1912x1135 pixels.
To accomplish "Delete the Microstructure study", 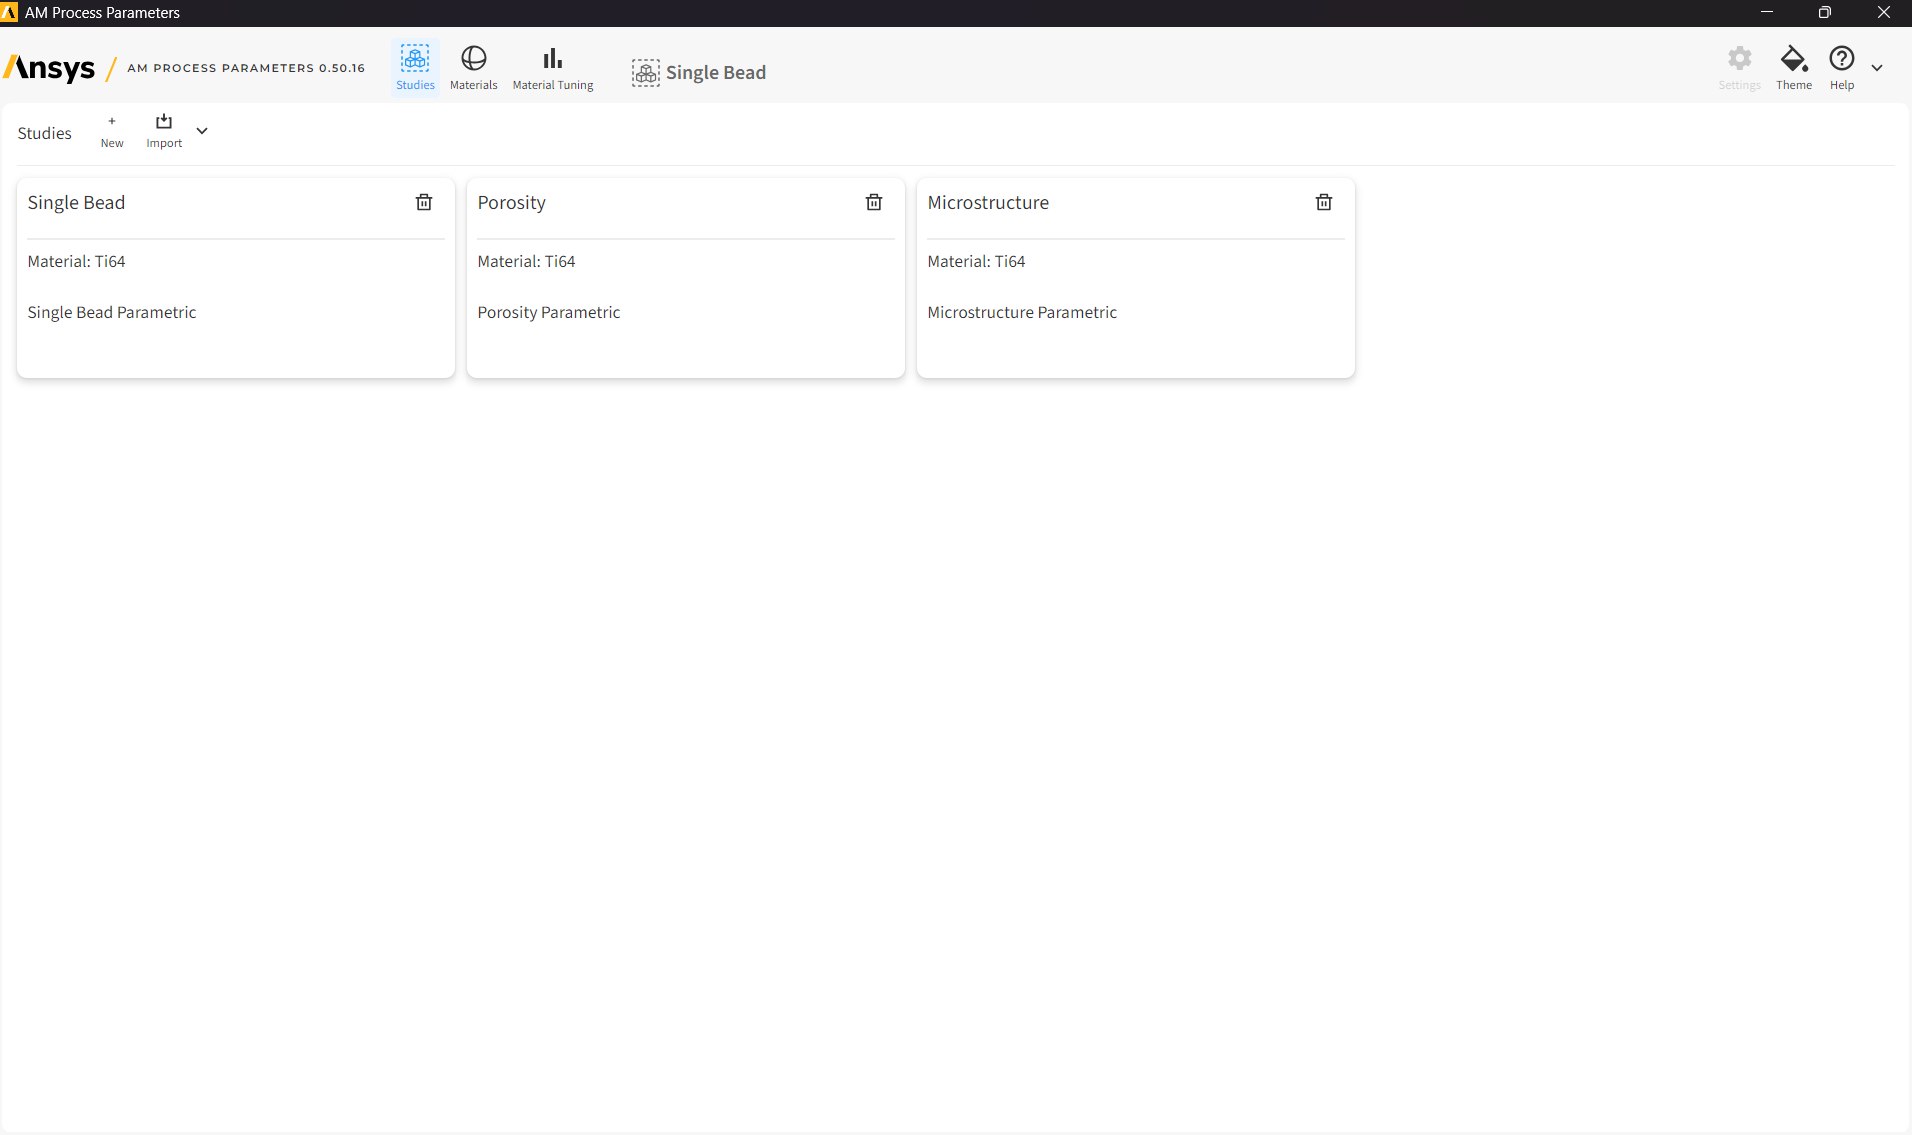I will pos(1324,202).
